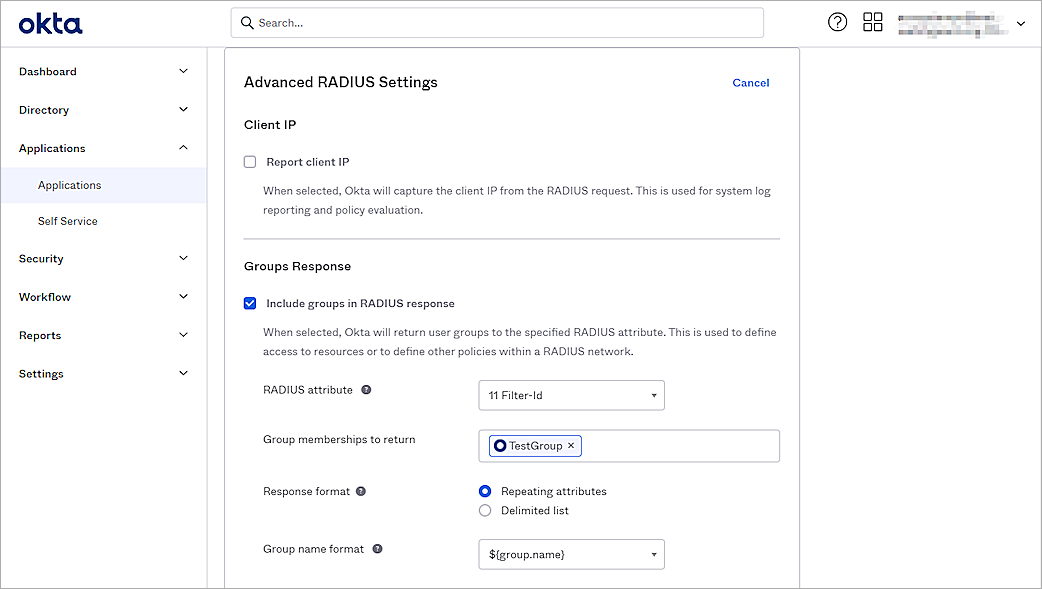Click the Response format help tooltip
Screen dimensions: 1042x589
(360, 491)
